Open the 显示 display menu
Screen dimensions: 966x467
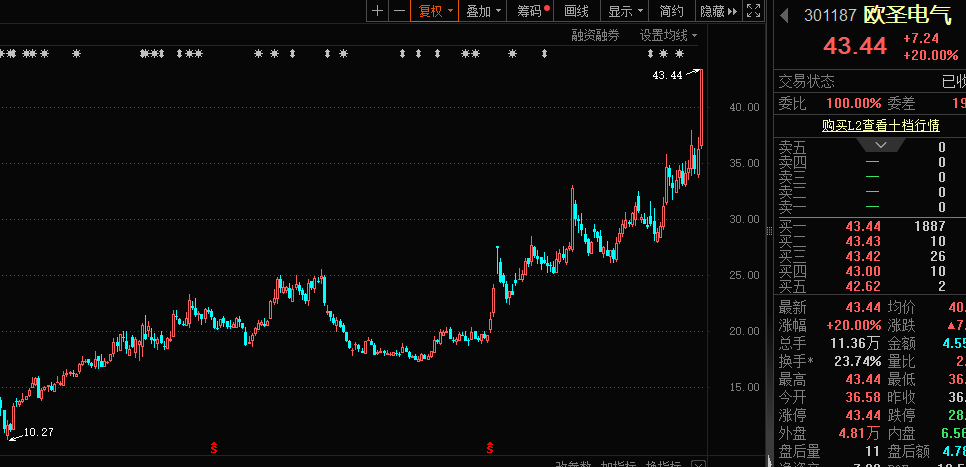625,11
